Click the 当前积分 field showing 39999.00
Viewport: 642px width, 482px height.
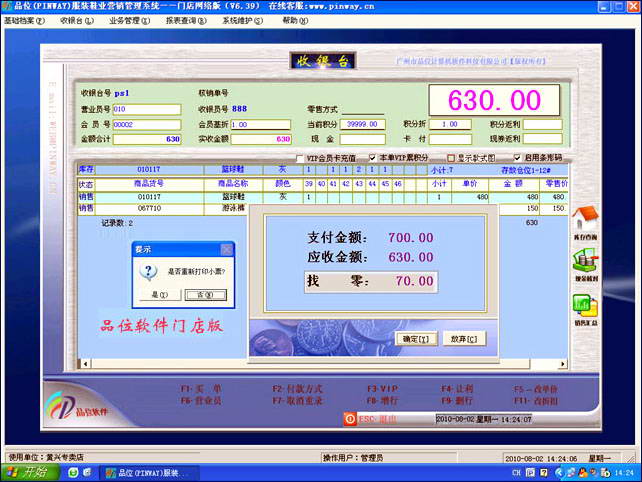(363, 124)
